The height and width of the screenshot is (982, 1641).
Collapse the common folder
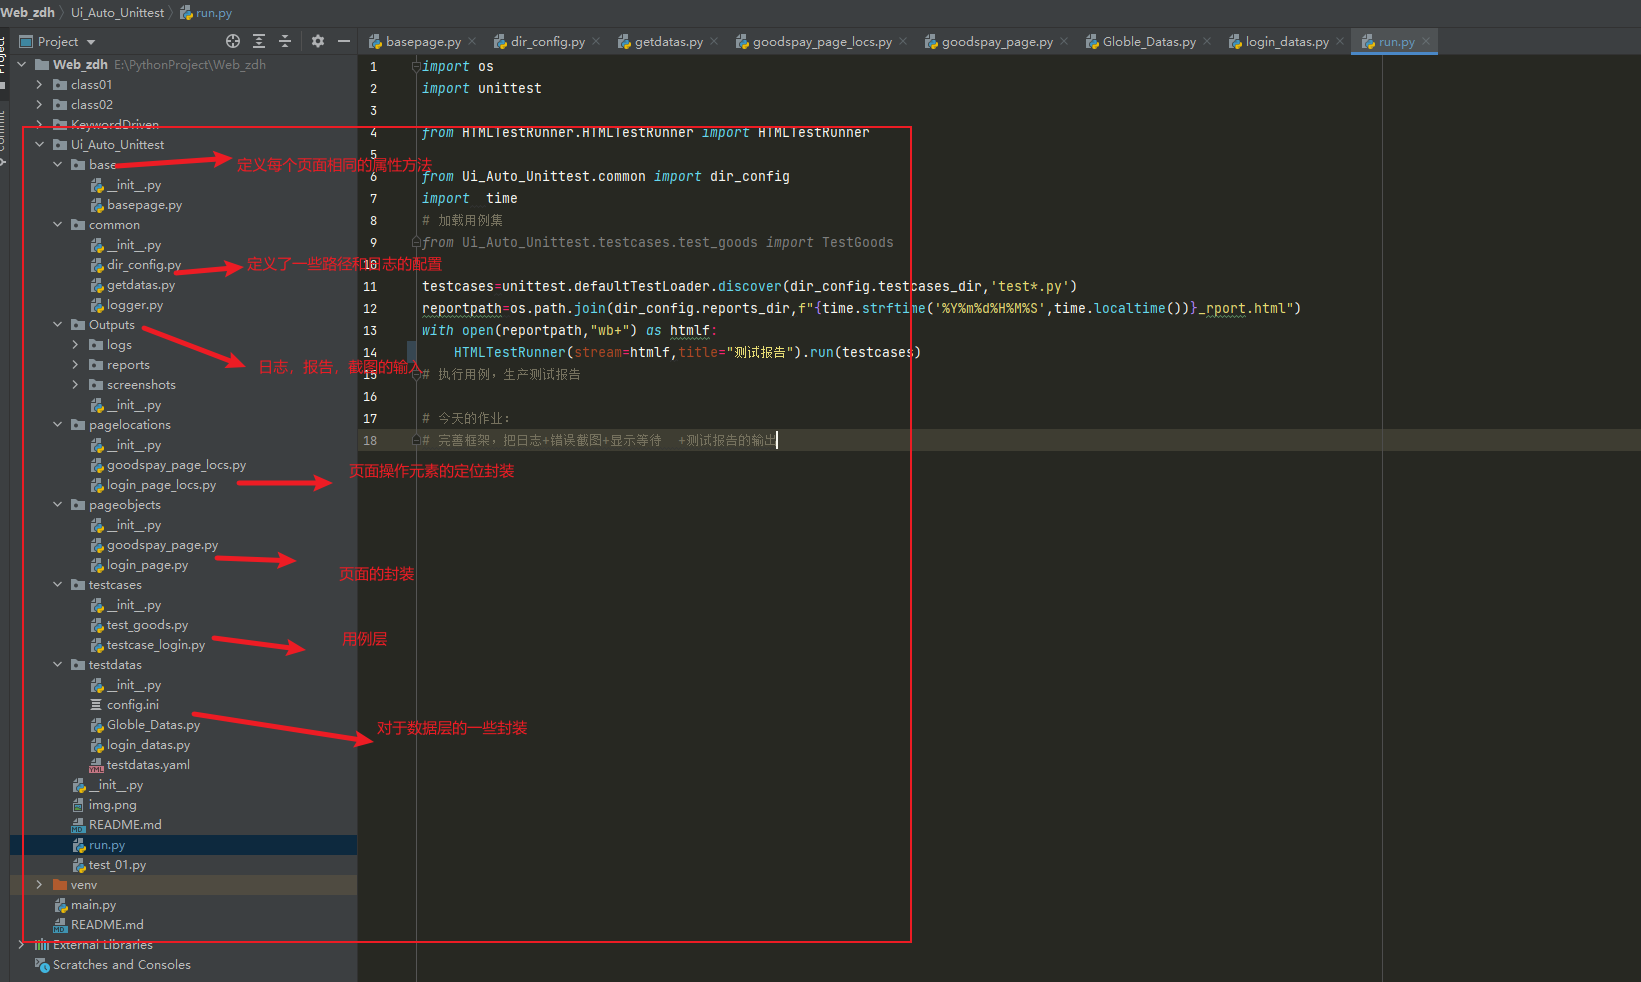pyautogui.click(x=57, y=225)
